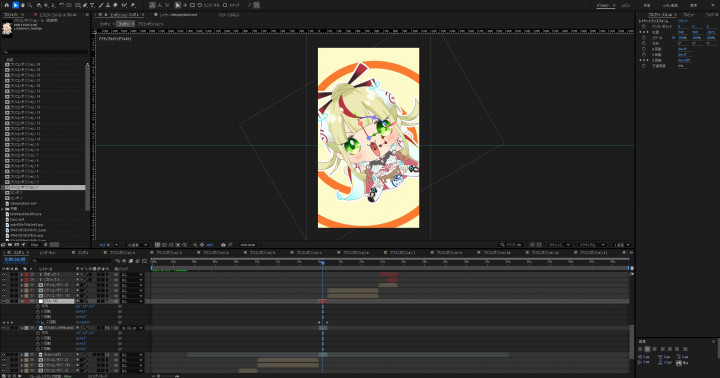Click the new folder icon in Project panel
720x378 pixels.
coord(10,245)
